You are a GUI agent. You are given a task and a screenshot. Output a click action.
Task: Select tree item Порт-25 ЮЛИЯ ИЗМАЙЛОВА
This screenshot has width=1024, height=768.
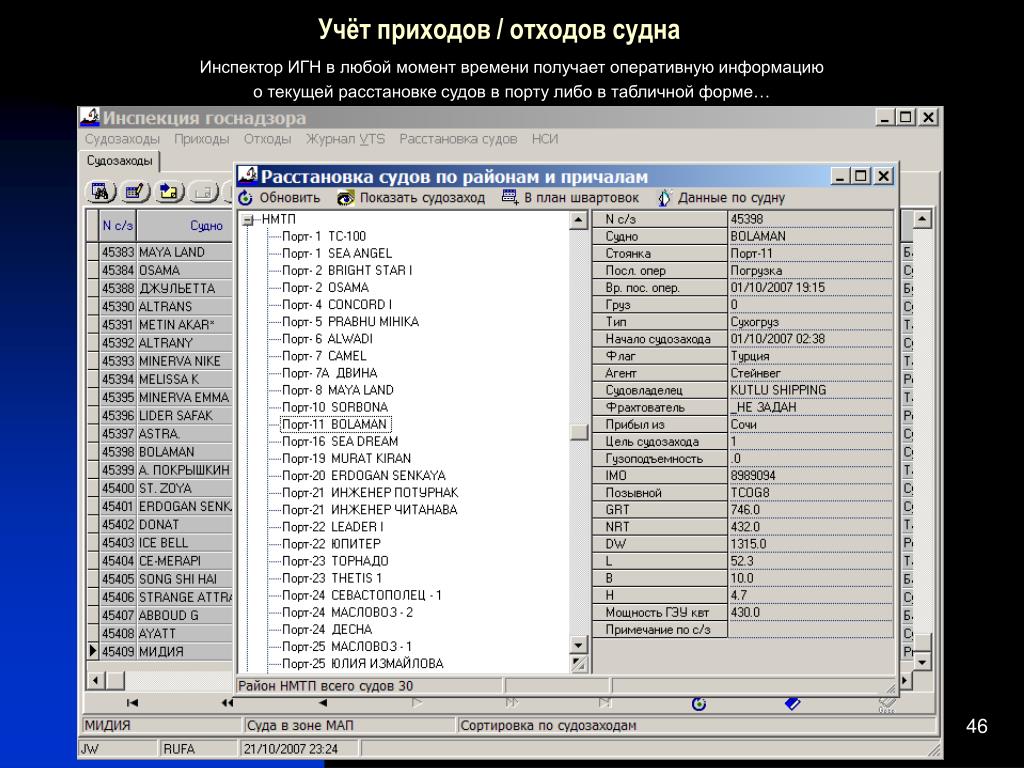[x=362, y=664]
